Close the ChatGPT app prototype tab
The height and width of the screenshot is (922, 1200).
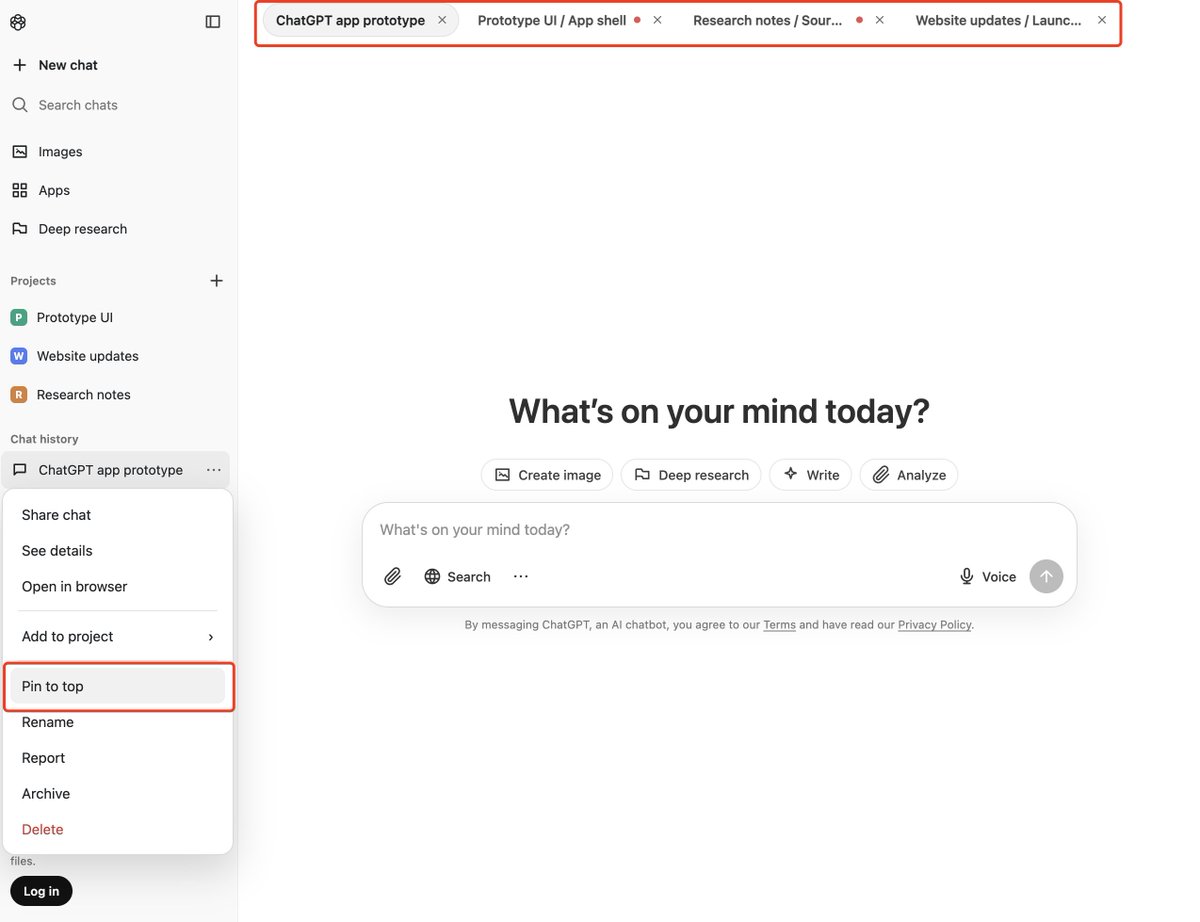tap(442, 20)
